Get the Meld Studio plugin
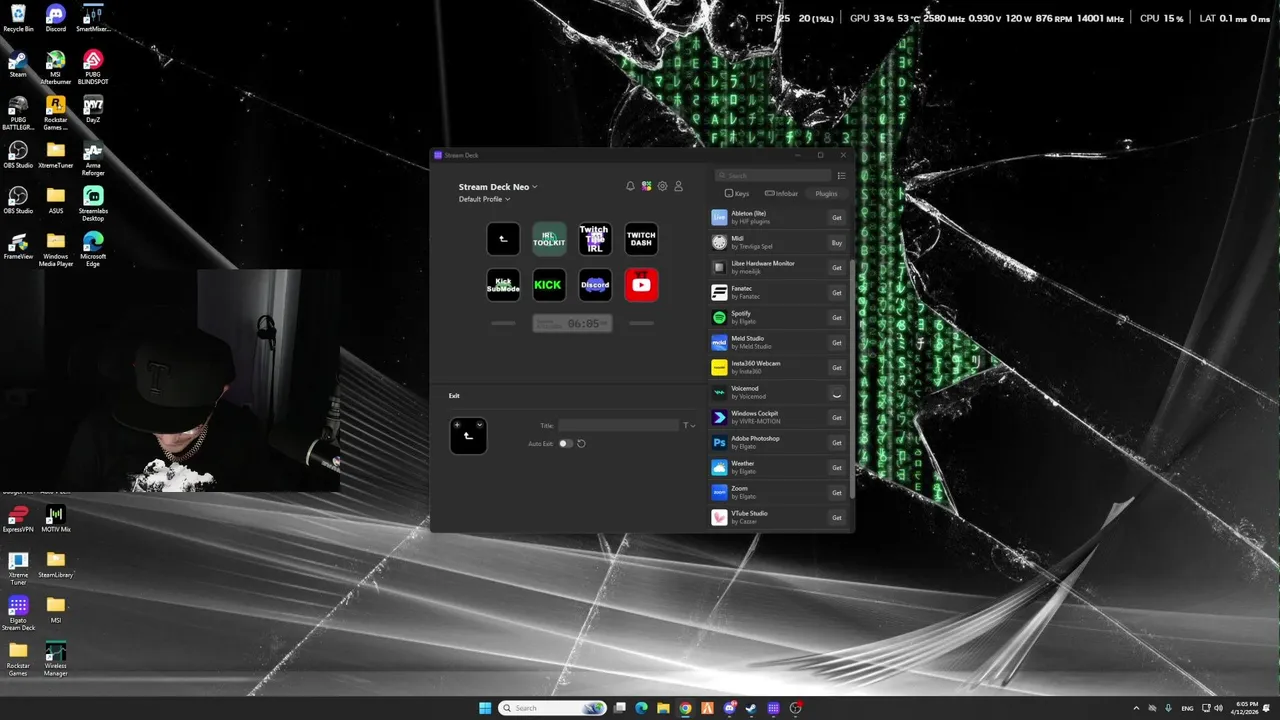Viewport: 1280px width, 720px height. [x=837, y=342]
